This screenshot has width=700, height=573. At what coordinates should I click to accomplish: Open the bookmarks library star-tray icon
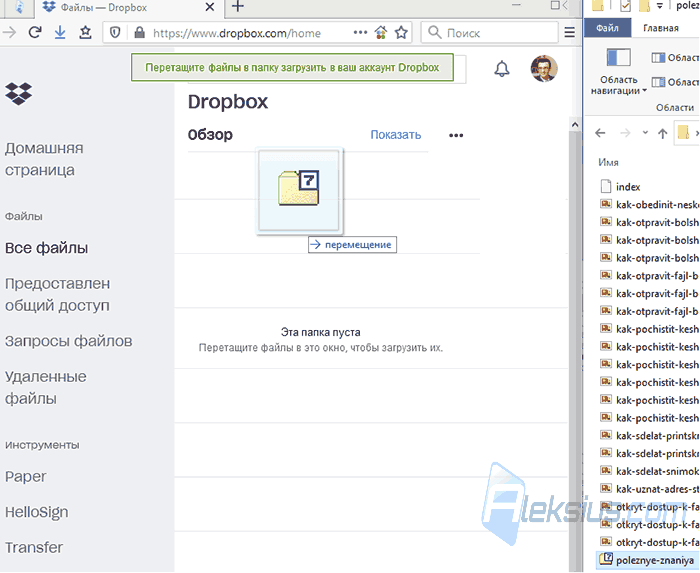85,33
